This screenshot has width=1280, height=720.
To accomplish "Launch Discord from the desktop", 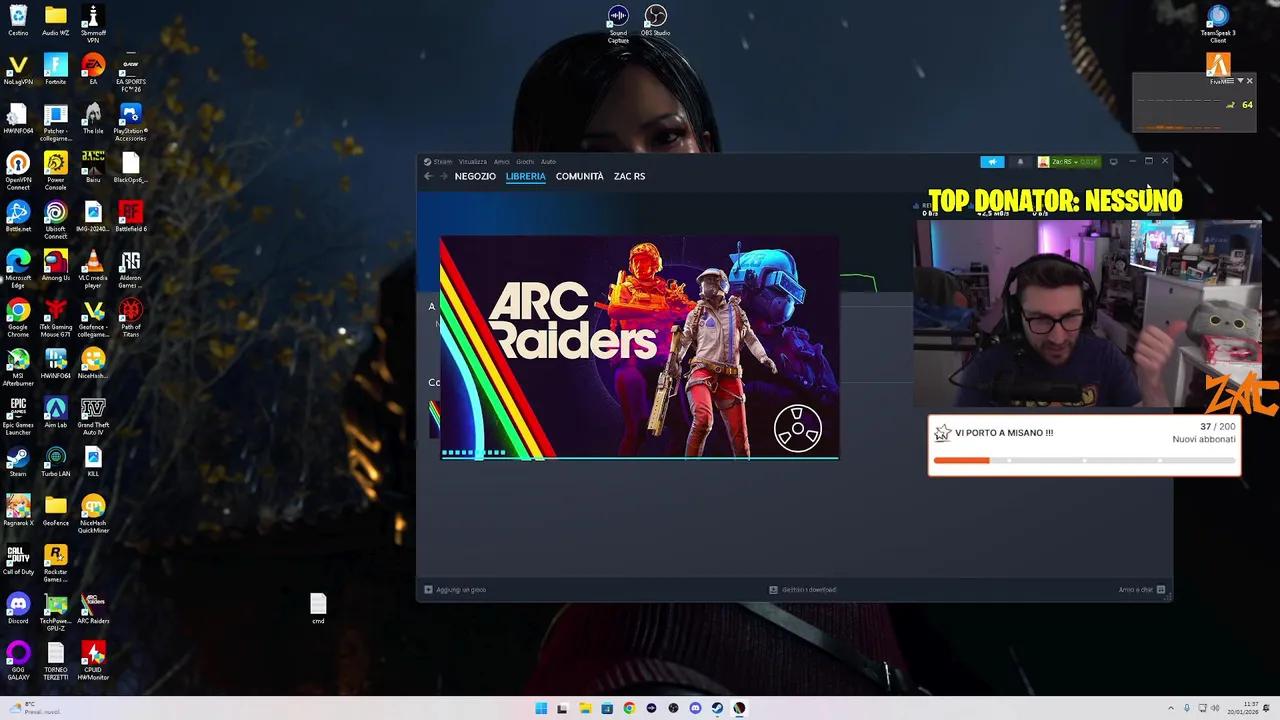I will pyautogui.click(x=17, y=605).
